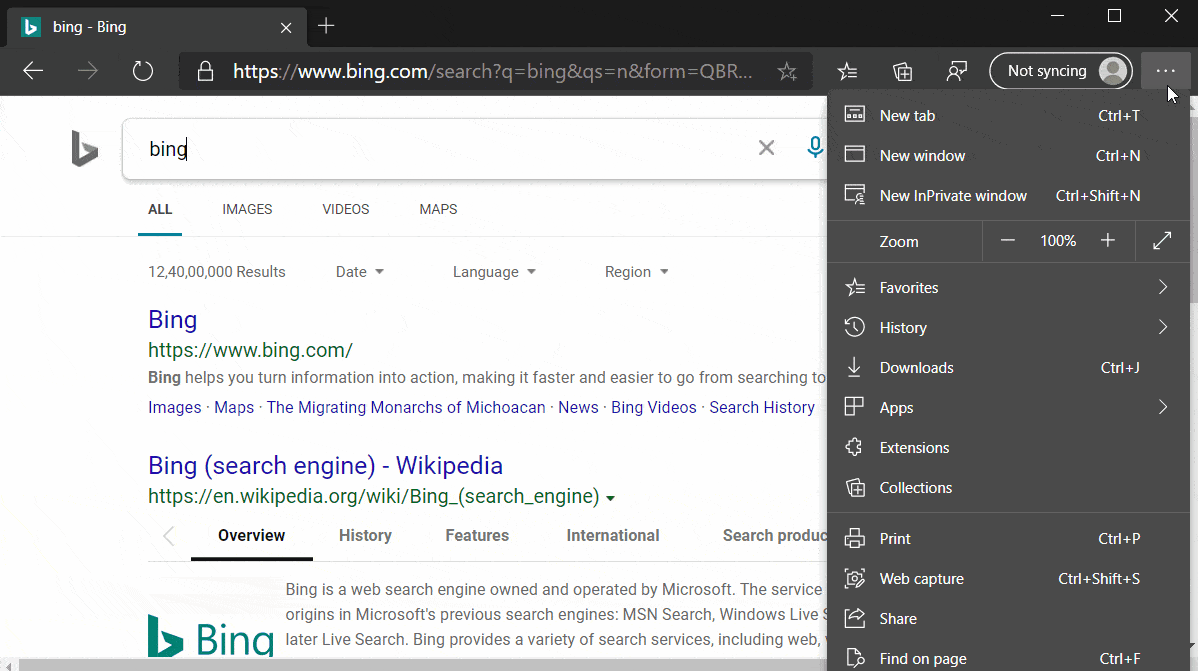Switch to the ALL results tab
1198x671 pixels.
coord(160,209)
